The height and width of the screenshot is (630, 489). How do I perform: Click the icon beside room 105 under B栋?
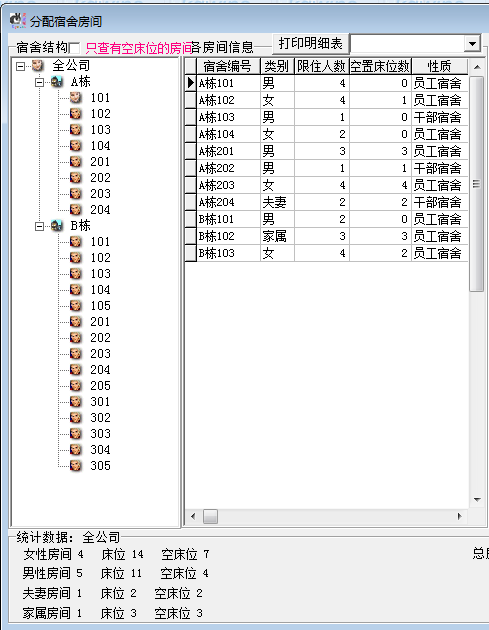pos(76,305)
